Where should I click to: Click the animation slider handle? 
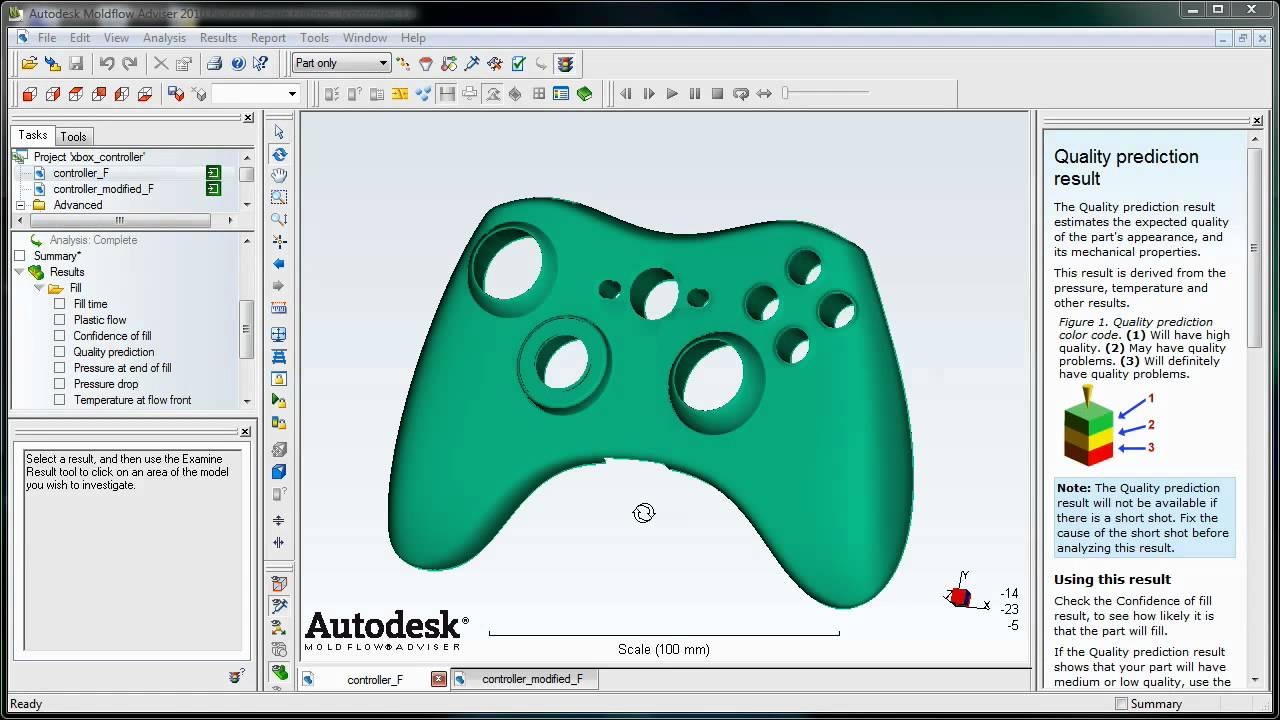pos(786,93)
